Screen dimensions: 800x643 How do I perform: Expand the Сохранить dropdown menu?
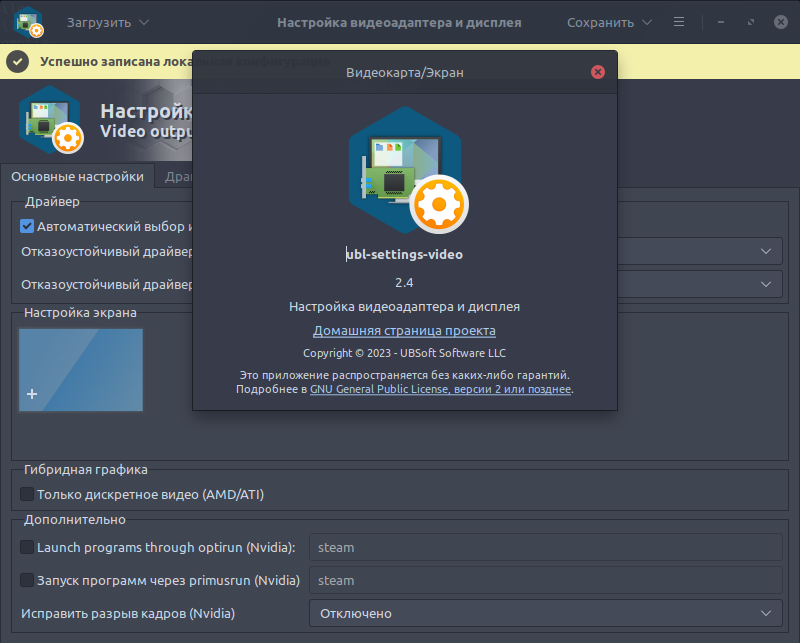tap(609, 22)
